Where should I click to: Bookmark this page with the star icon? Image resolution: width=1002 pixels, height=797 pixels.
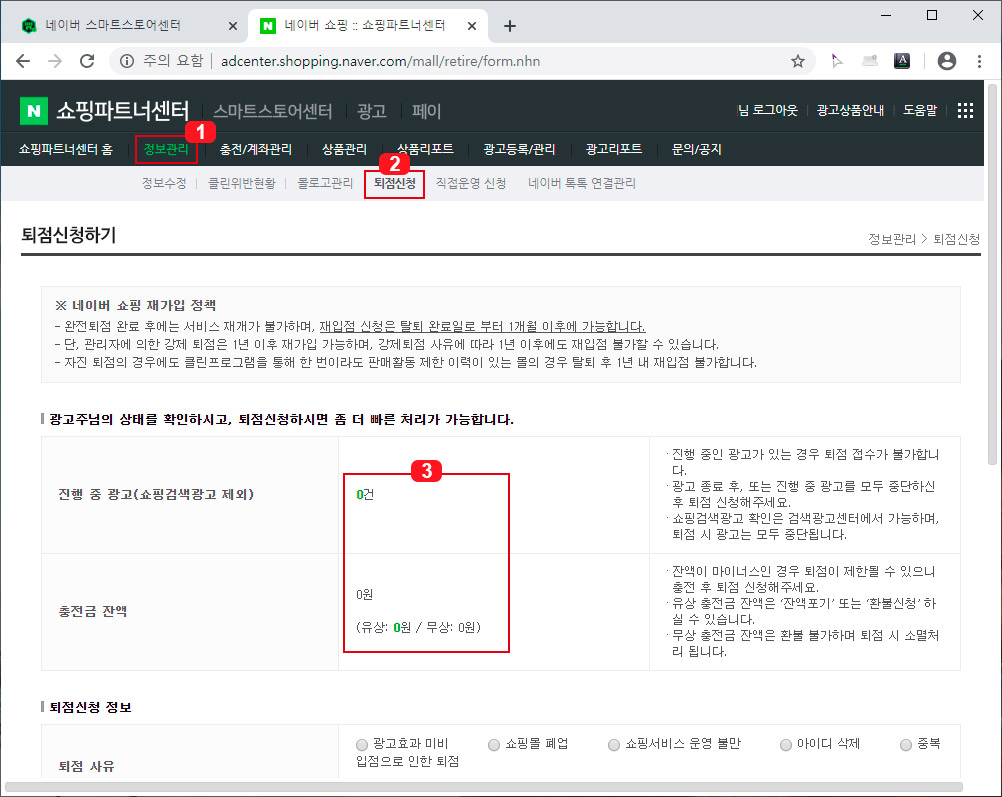[x=798, y=61]
